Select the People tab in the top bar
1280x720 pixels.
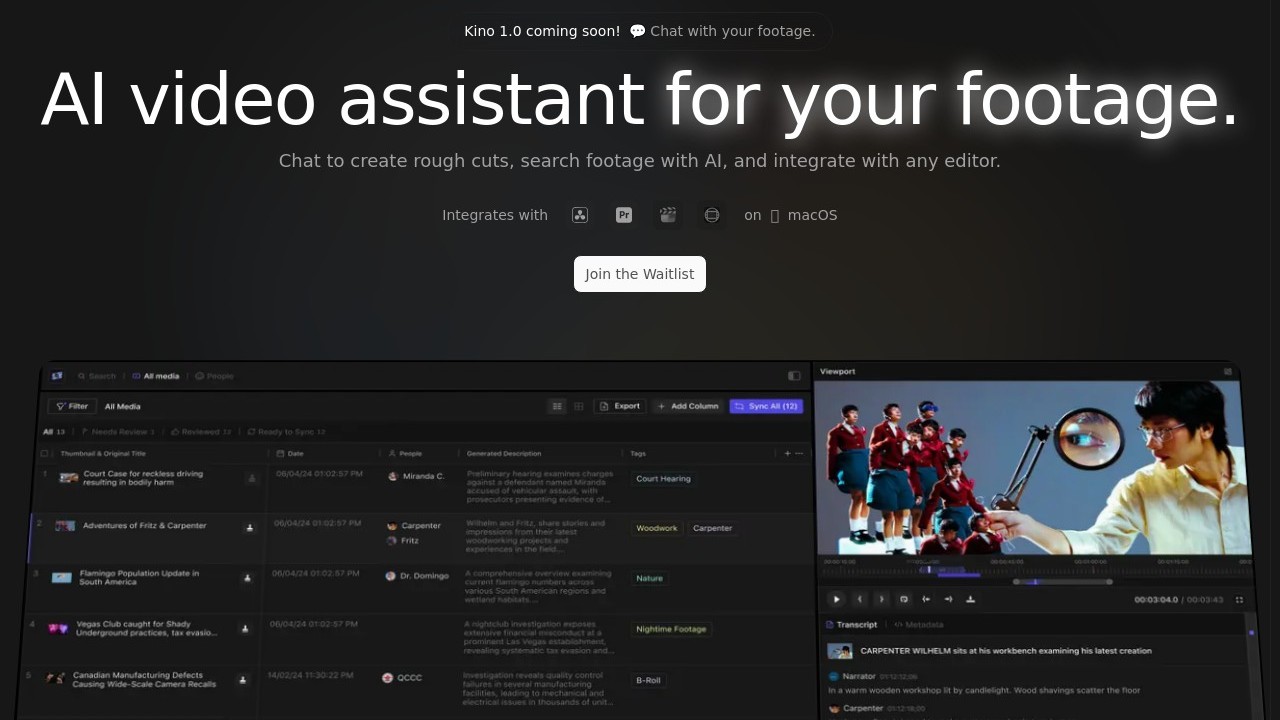214,376
